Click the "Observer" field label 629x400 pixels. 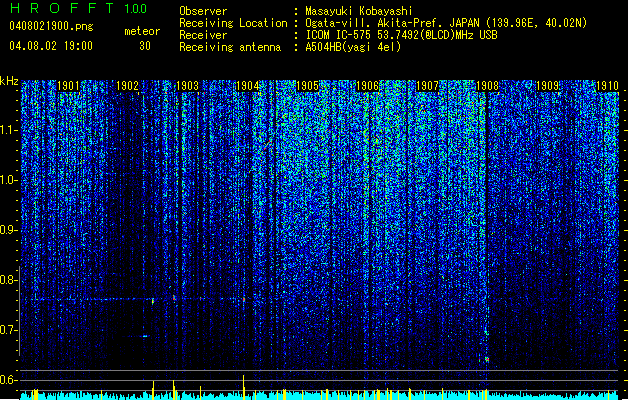[x=203, y=11]
